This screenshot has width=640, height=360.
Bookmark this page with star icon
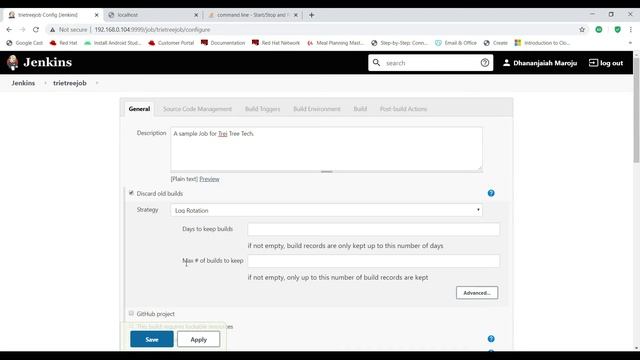click(x=582, y=29)
